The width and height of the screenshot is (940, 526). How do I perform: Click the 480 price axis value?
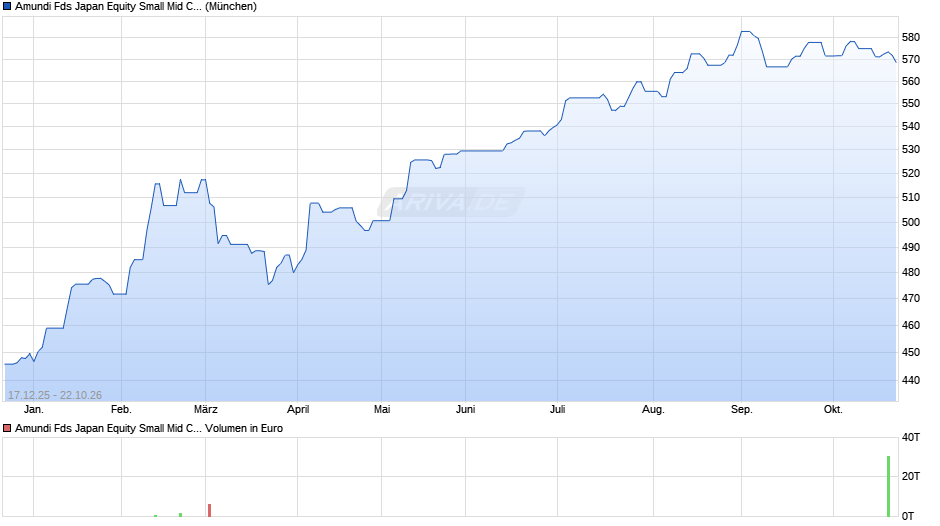(x=911, y=272)
